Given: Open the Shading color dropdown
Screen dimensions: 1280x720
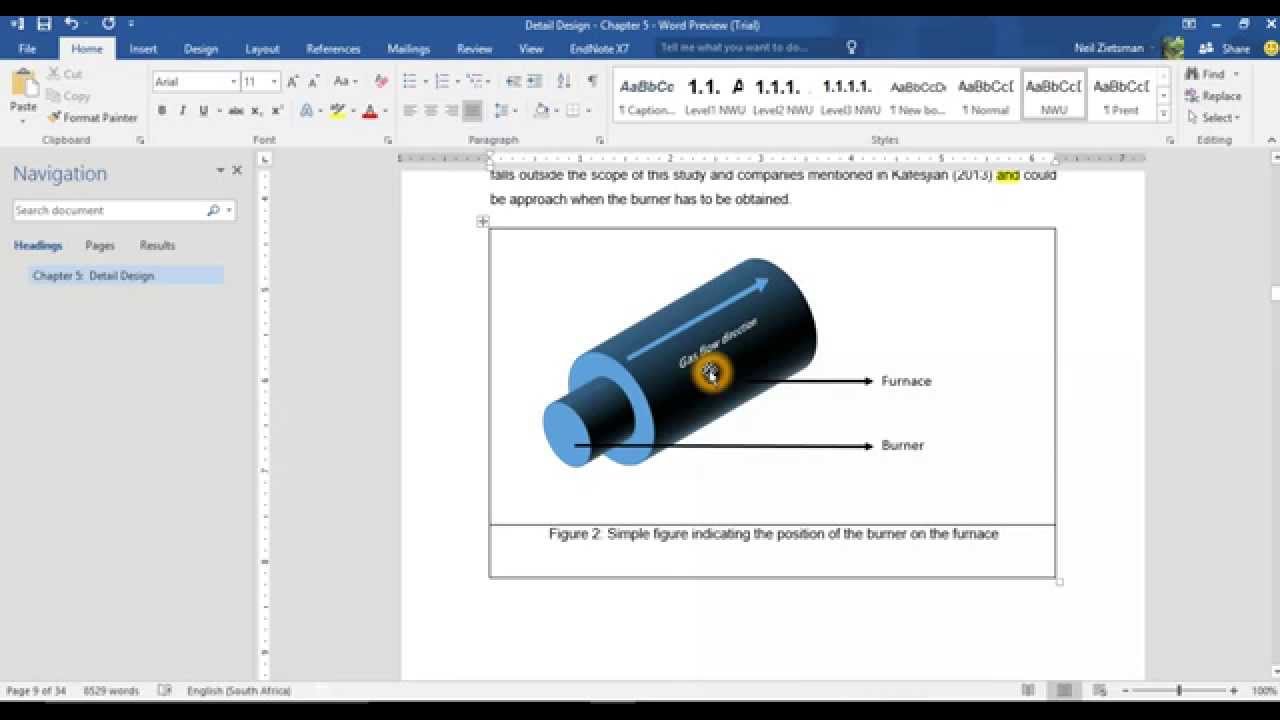Looking at the screenshot, I should 558,111.
